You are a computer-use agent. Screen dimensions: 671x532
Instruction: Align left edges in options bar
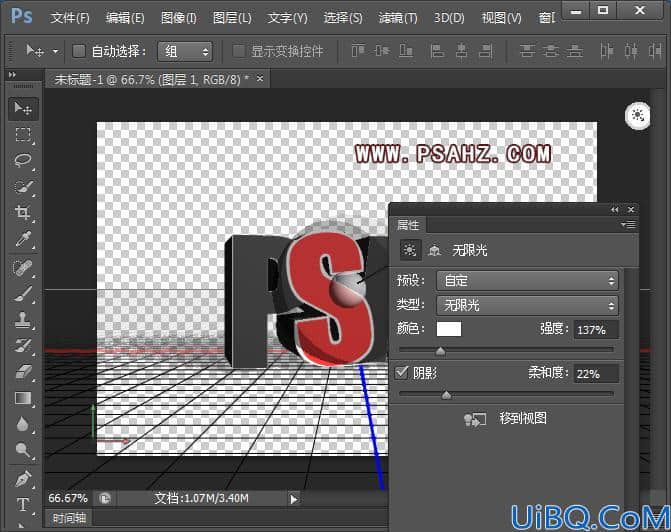point(436,51)
